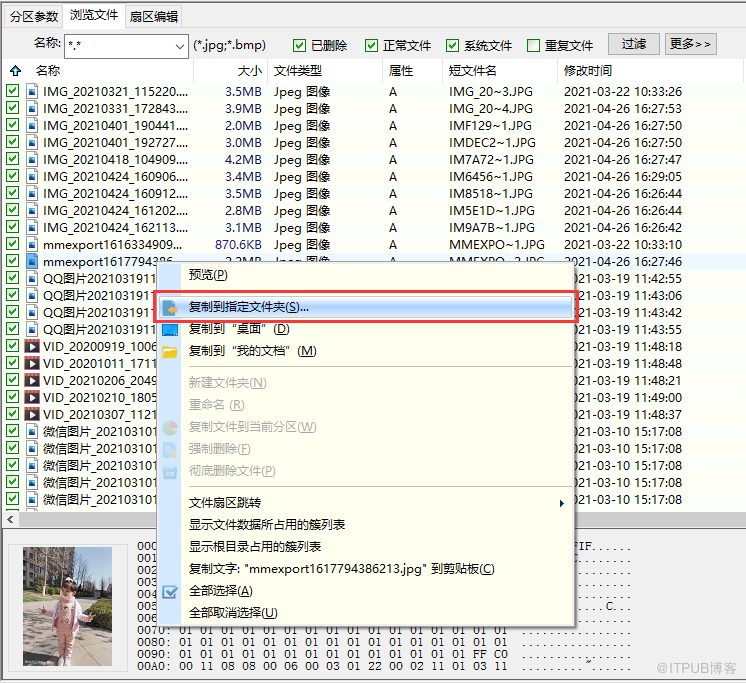
Task: Sort by the 名称 column header
Action: tap(48, 71)
